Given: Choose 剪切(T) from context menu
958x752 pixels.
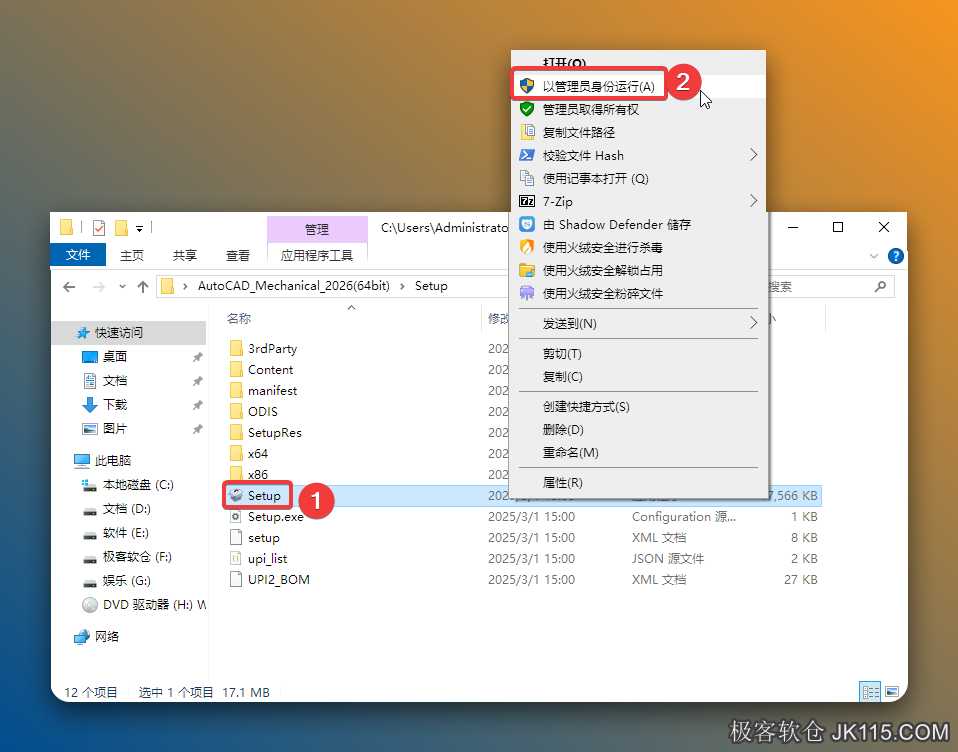Looking at the screenshot, I should click(x=638, y=354).
